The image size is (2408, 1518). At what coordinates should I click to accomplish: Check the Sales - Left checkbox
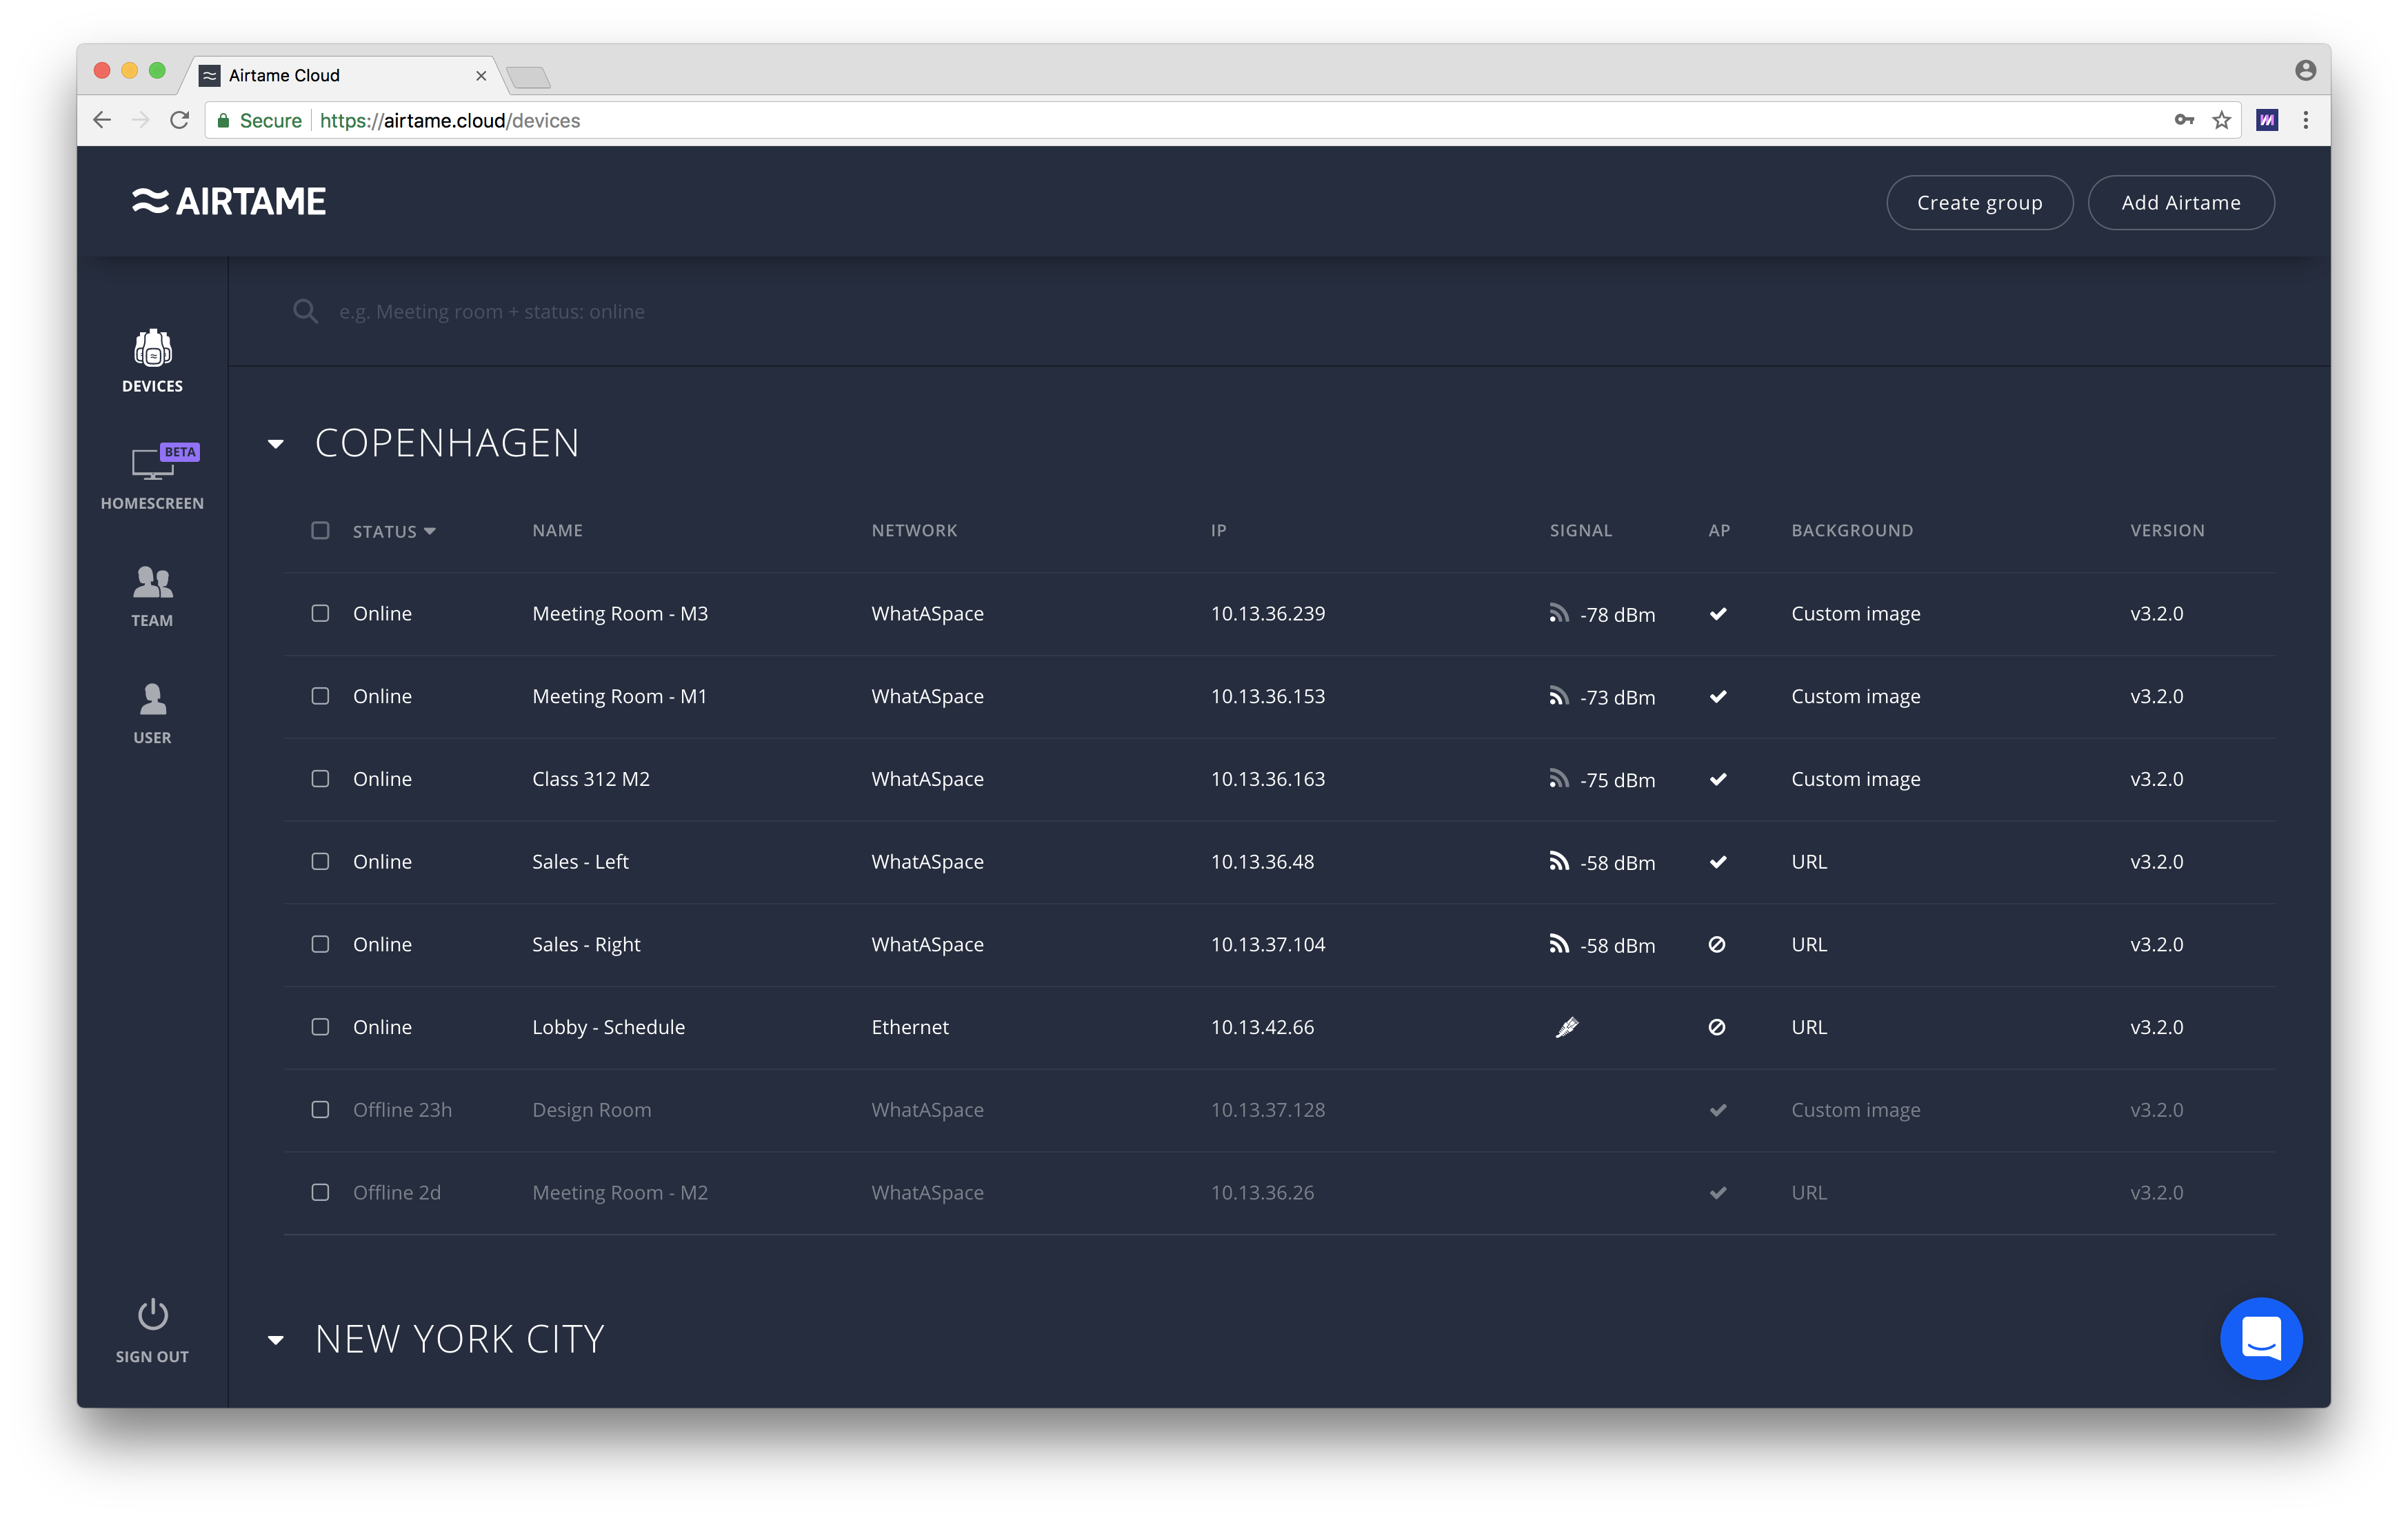[320, 861]
